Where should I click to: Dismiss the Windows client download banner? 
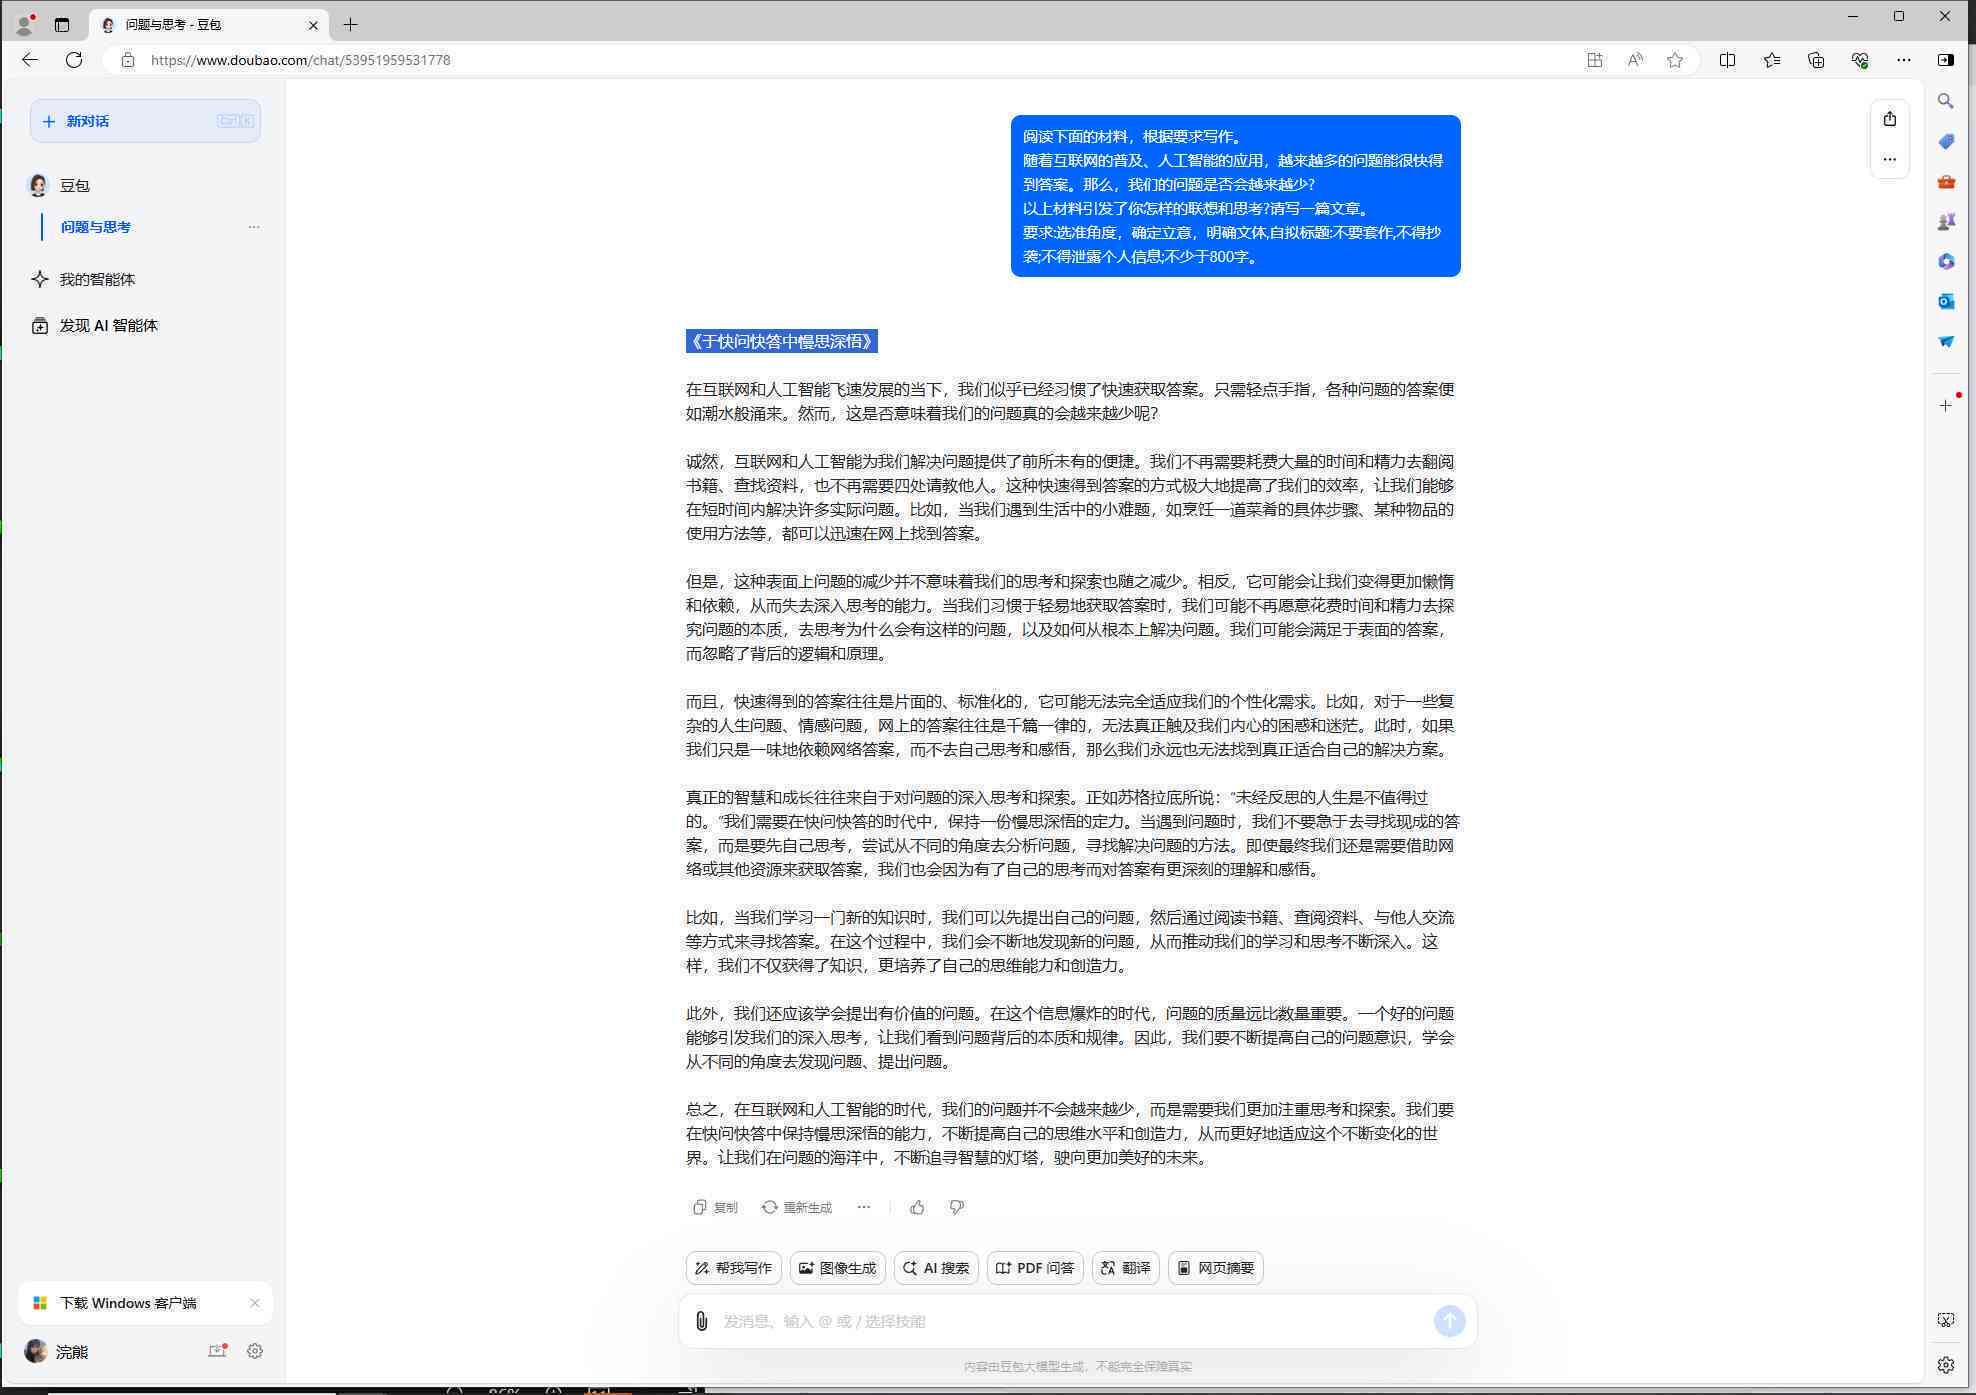point(255,1303)
